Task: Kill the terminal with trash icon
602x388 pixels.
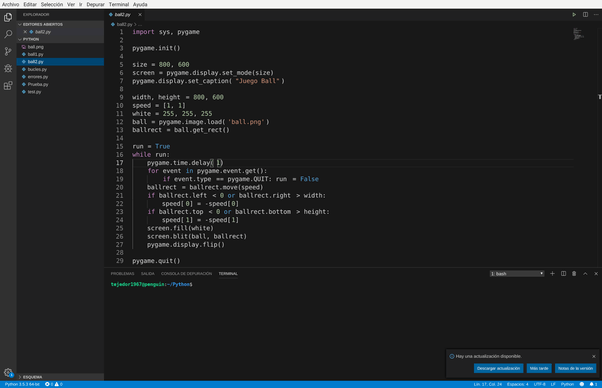Action: (574, 274)
